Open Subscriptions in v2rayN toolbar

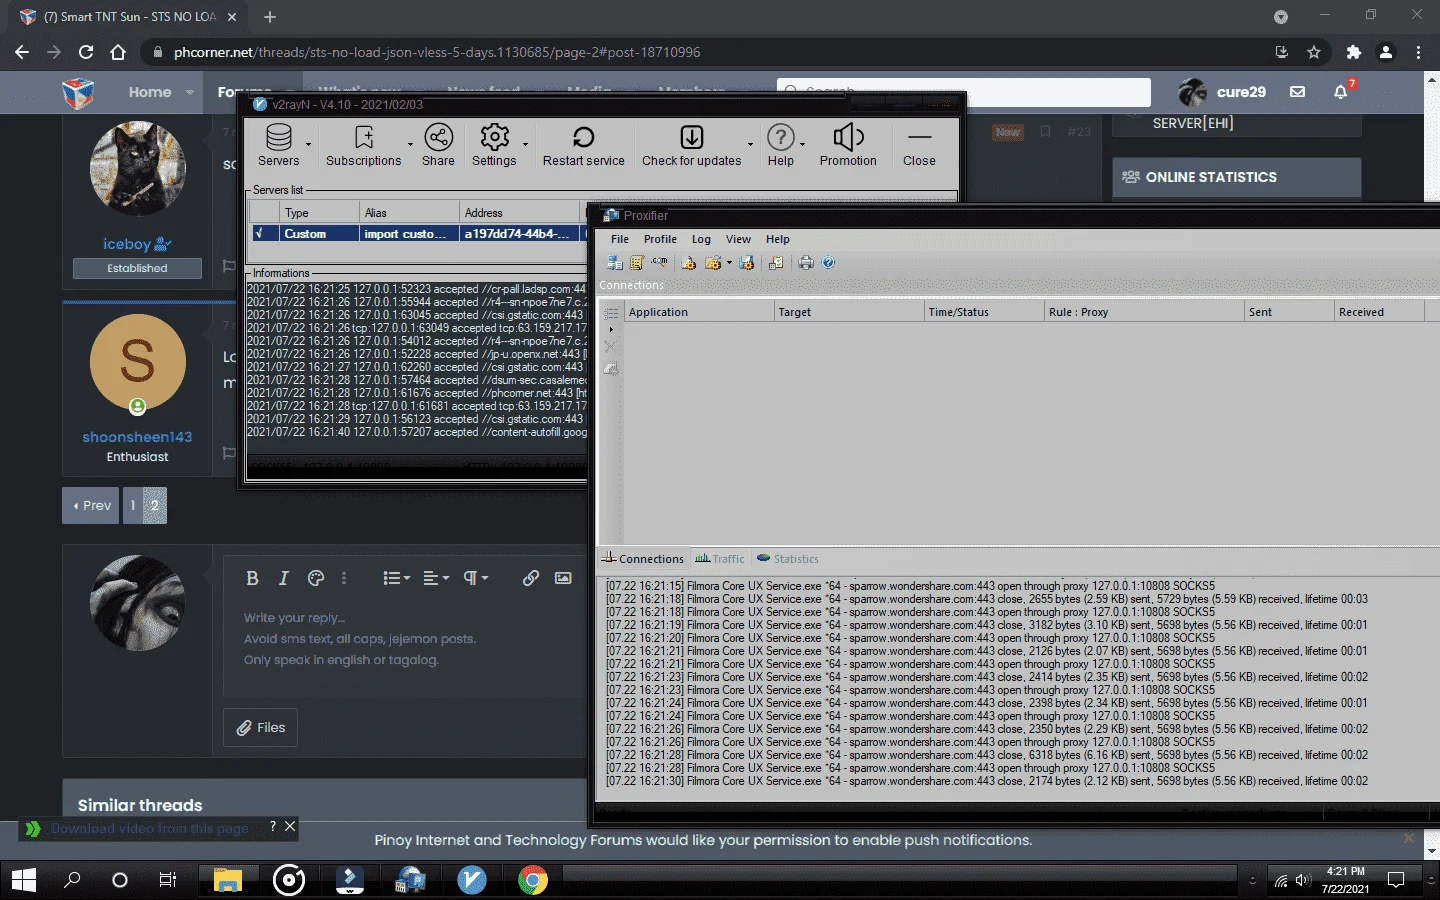click(363, 145)
